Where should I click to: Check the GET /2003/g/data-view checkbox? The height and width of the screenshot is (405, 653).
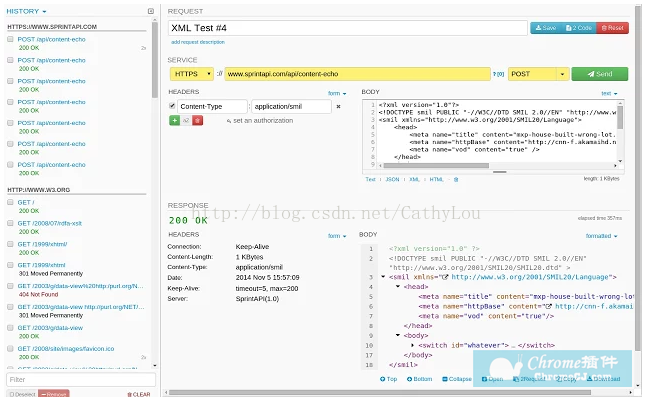point(10,328)
